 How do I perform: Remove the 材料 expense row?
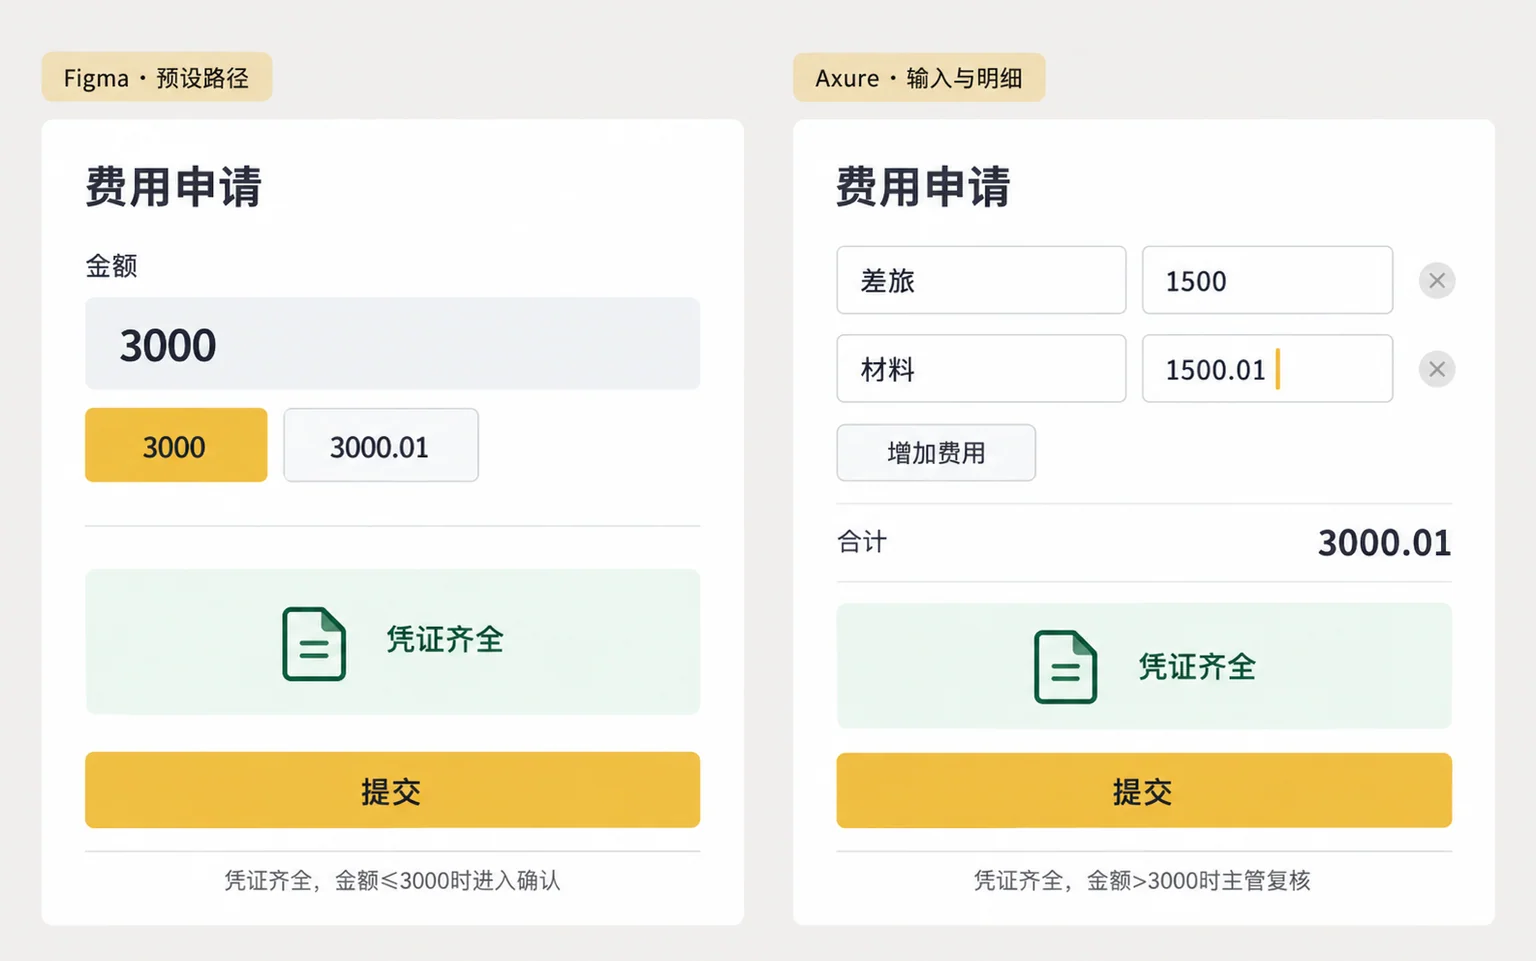coord(1437,370)
